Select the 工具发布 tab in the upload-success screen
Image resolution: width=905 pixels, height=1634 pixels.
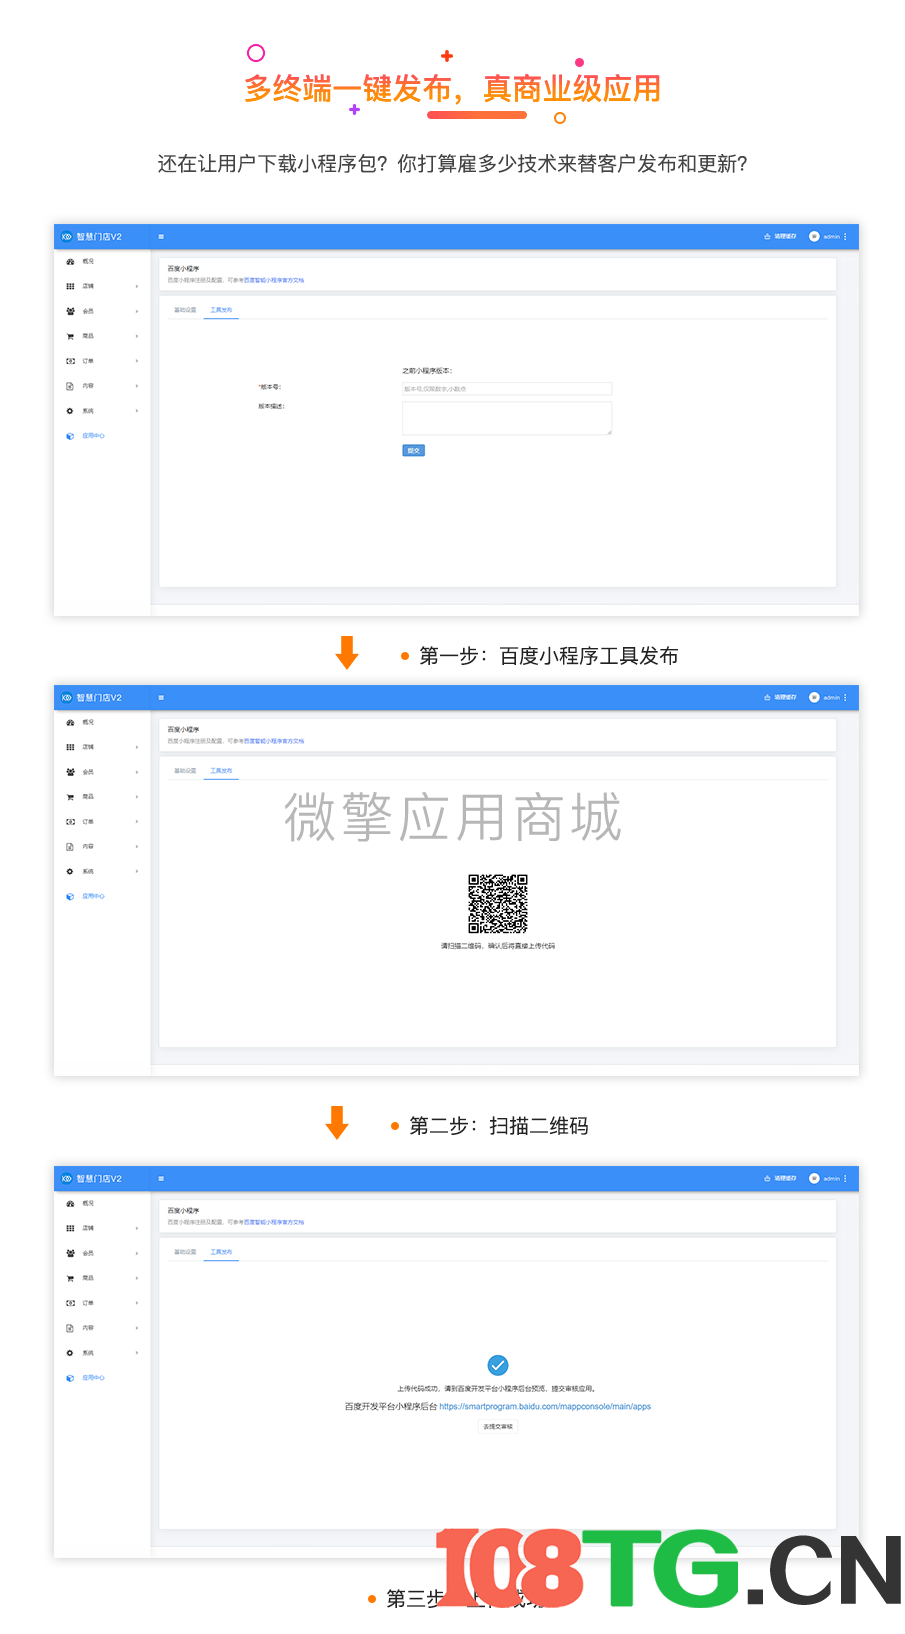pyautogui.click(x=221, y=1252)
